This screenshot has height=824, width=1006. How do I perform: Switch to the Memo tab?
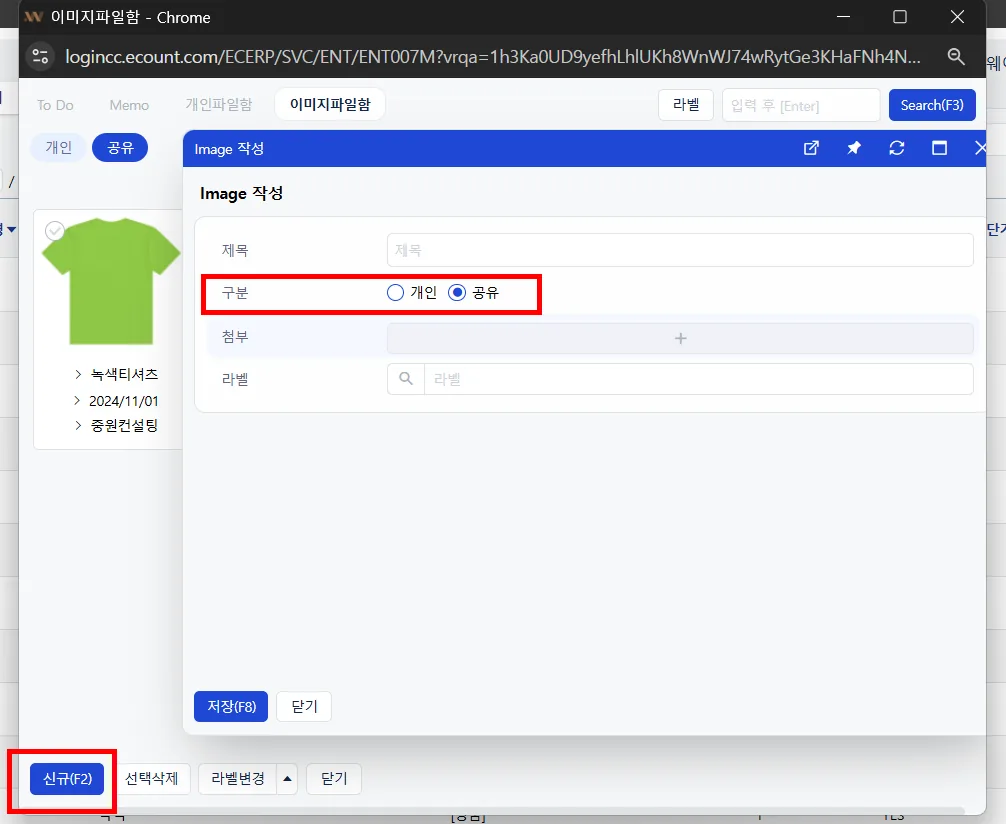pyautogui.click(x=129, y=105)
